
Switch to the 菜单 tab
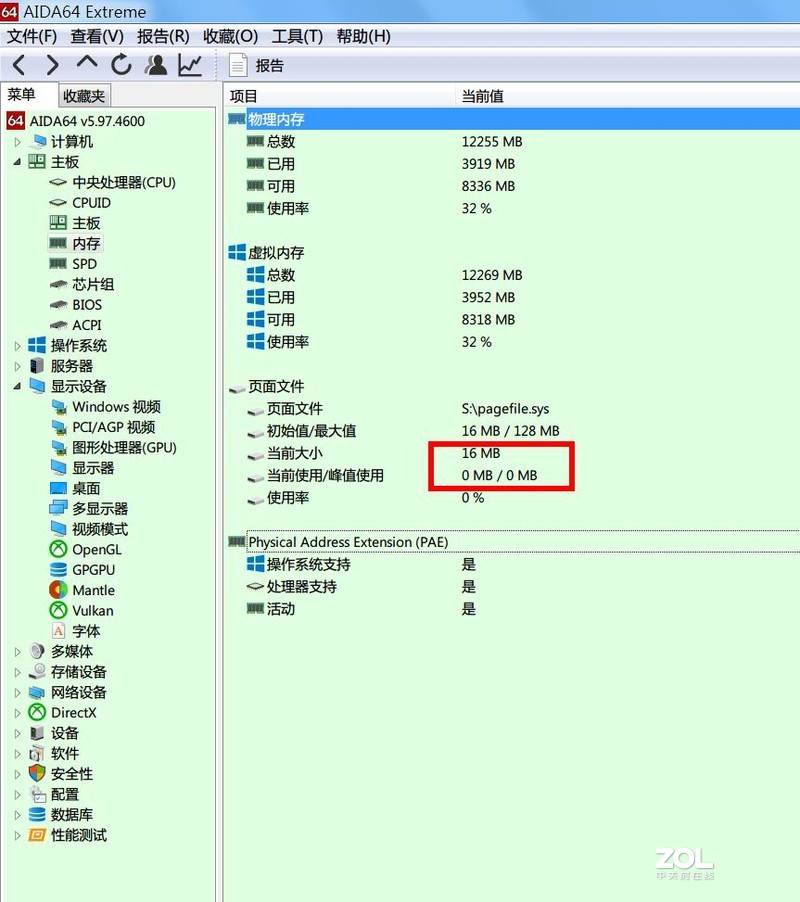pyautogui.click(x=29, y=94)
